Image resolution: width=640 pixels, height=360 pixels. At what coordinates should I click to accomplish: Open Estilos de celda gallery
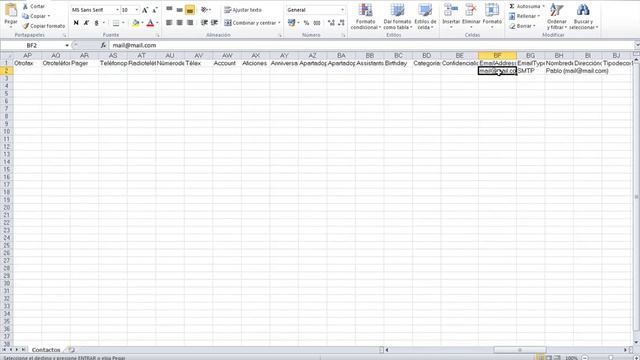pos(425,16)
